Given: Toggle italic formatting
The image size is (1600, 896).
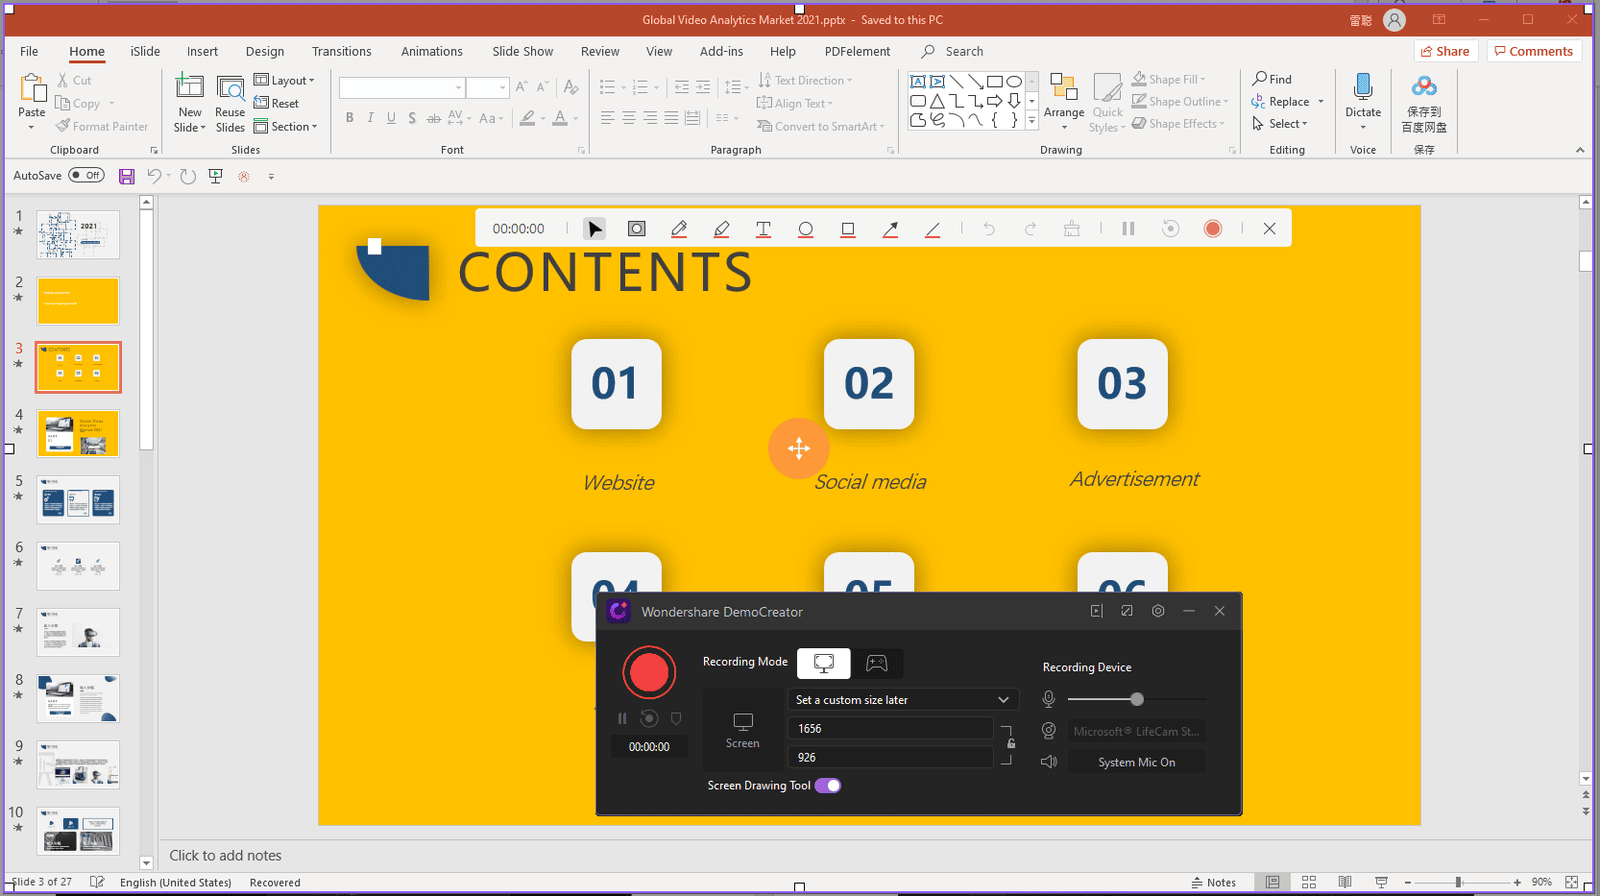Looking at the screenshot, I should point(370,118).
